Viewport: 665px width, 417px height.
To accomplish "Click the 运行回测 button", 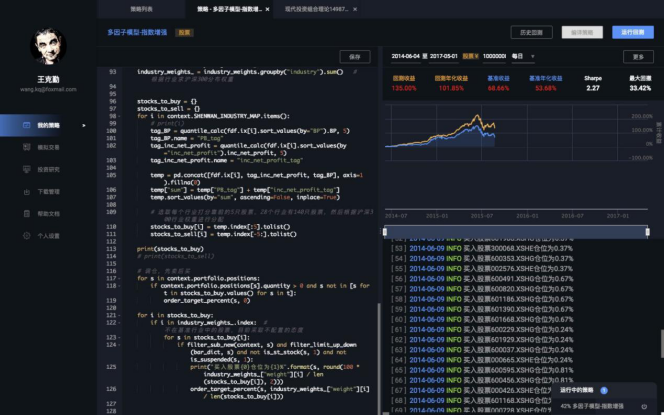I will (632, 32).
